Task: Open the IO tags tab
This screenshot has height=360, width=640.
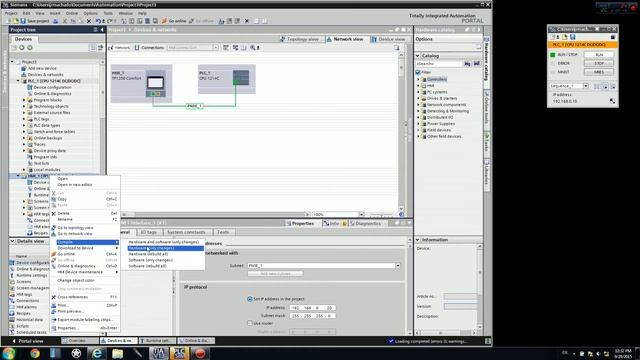Action: (148, 232)
